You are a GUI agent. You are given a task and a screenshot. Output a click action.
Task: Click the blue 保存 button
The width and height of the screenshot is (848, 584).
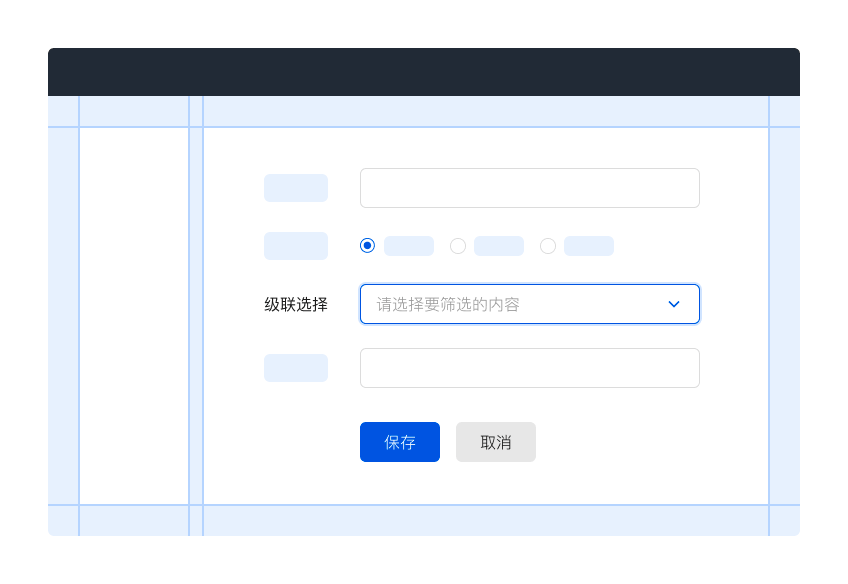pyautogui.click(x=399, y=442)
